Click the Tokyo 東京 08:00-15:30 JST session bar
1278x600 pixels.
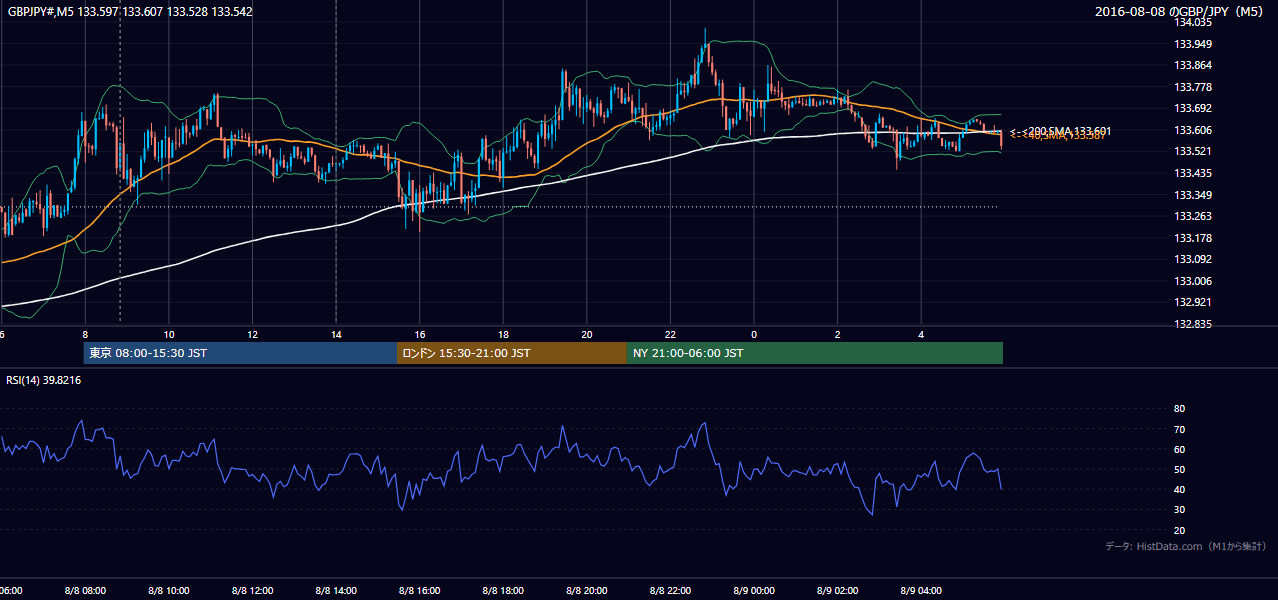[x=240, y=353]
